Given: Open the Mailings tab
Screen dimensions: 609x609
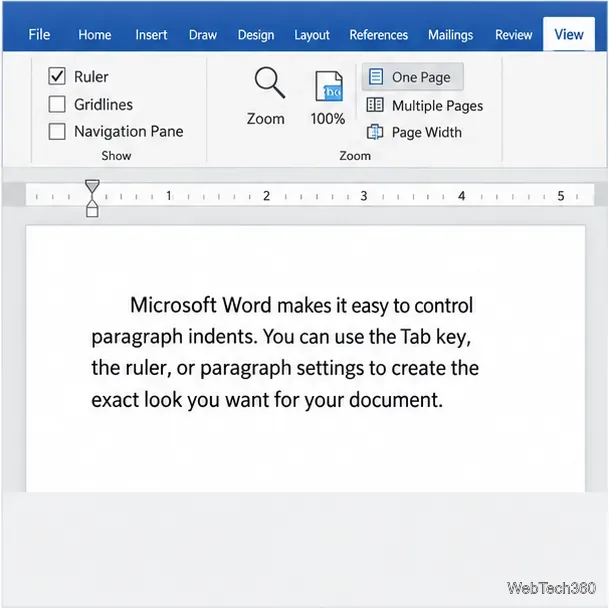Looking at the screenshot, I should click(x=451, y=35).
